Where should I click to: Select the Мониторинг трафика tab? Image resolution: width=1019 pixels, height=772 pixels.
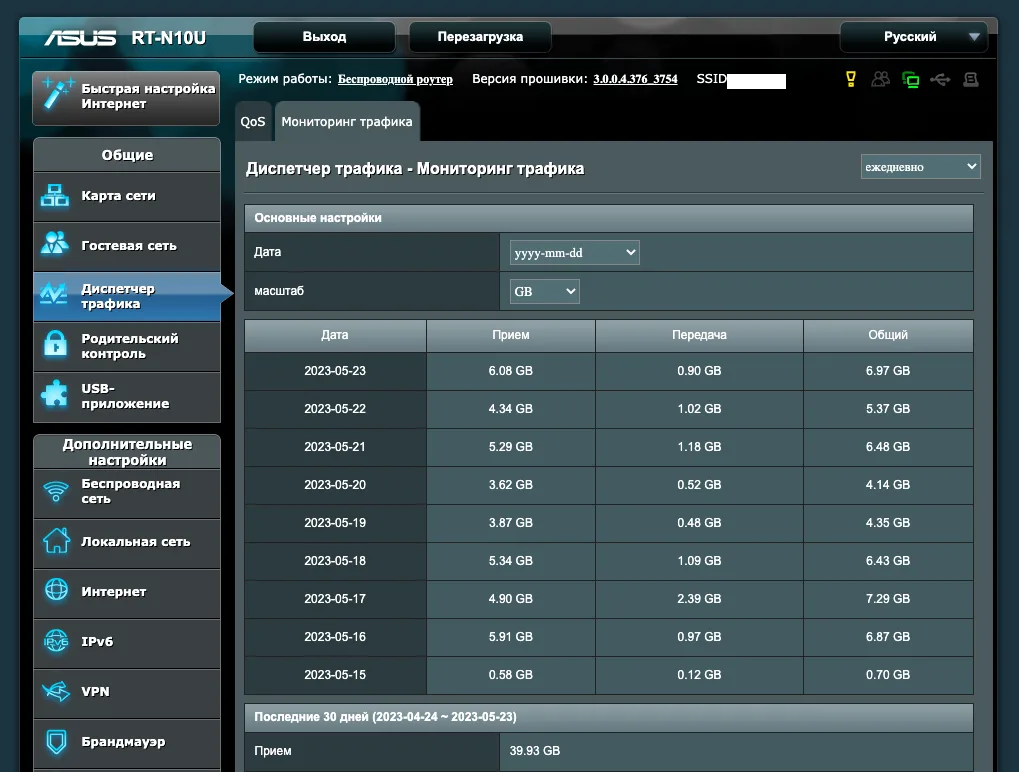(346, 122)
